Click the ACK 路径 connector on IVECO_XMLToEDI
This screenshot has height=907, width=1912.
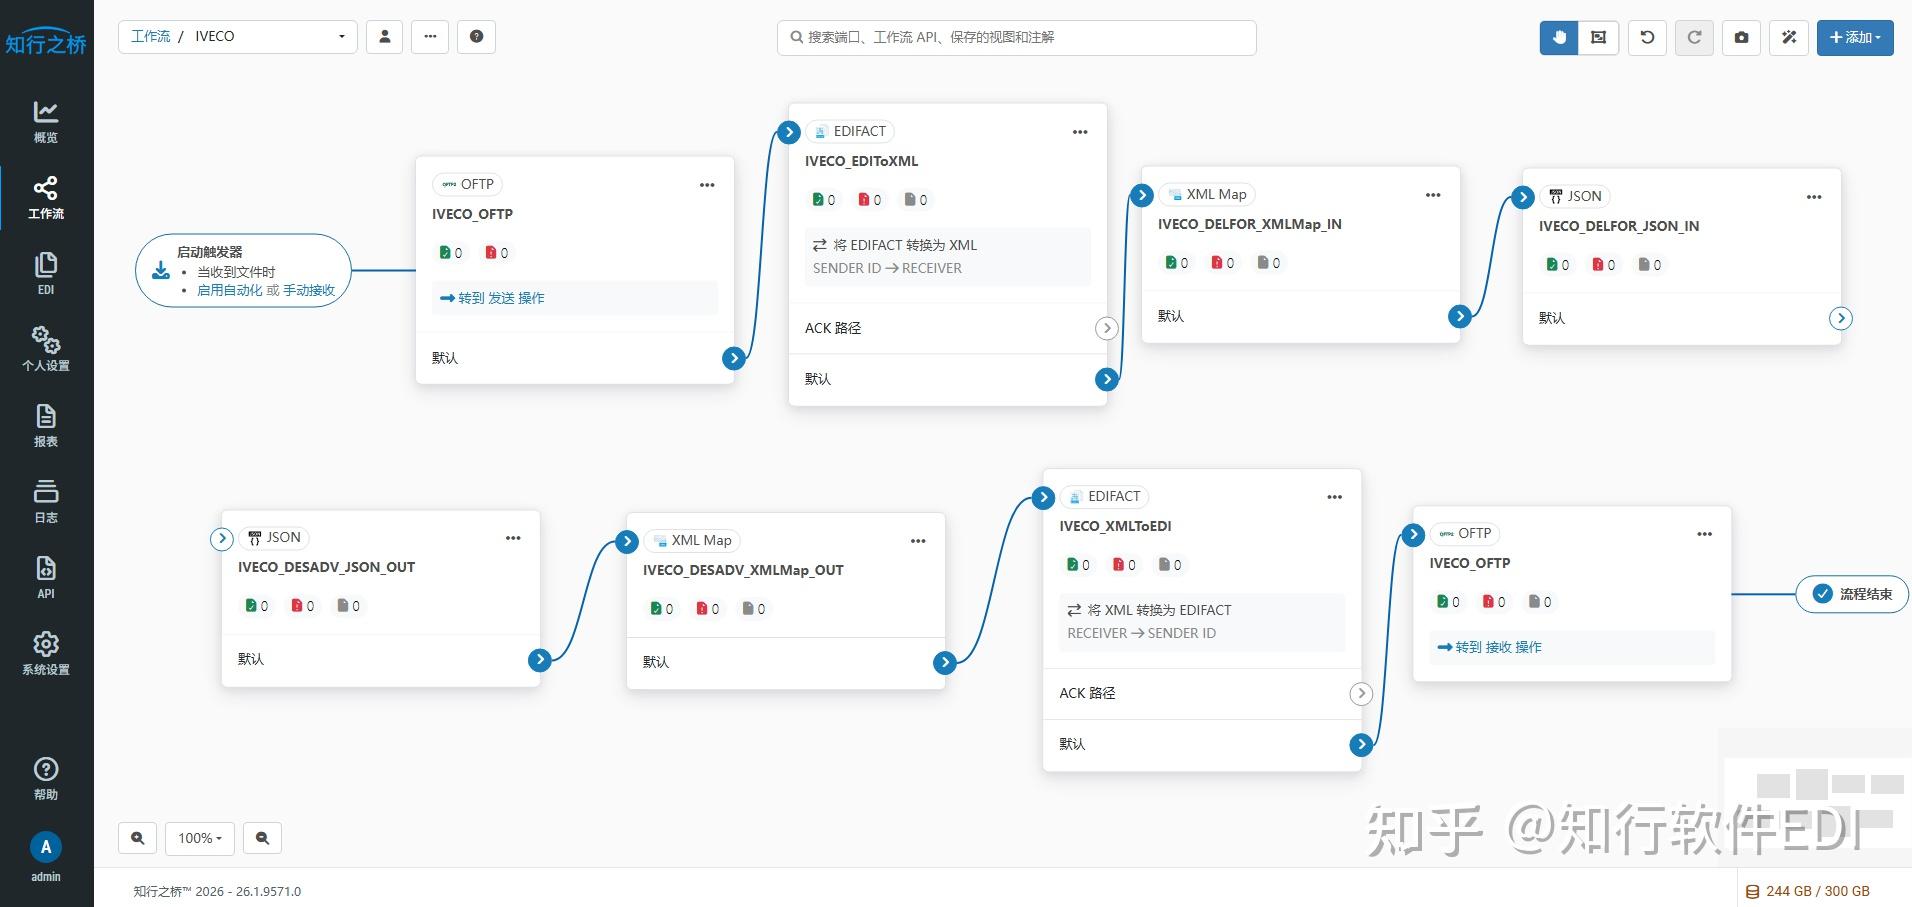tap(1361, 693)
